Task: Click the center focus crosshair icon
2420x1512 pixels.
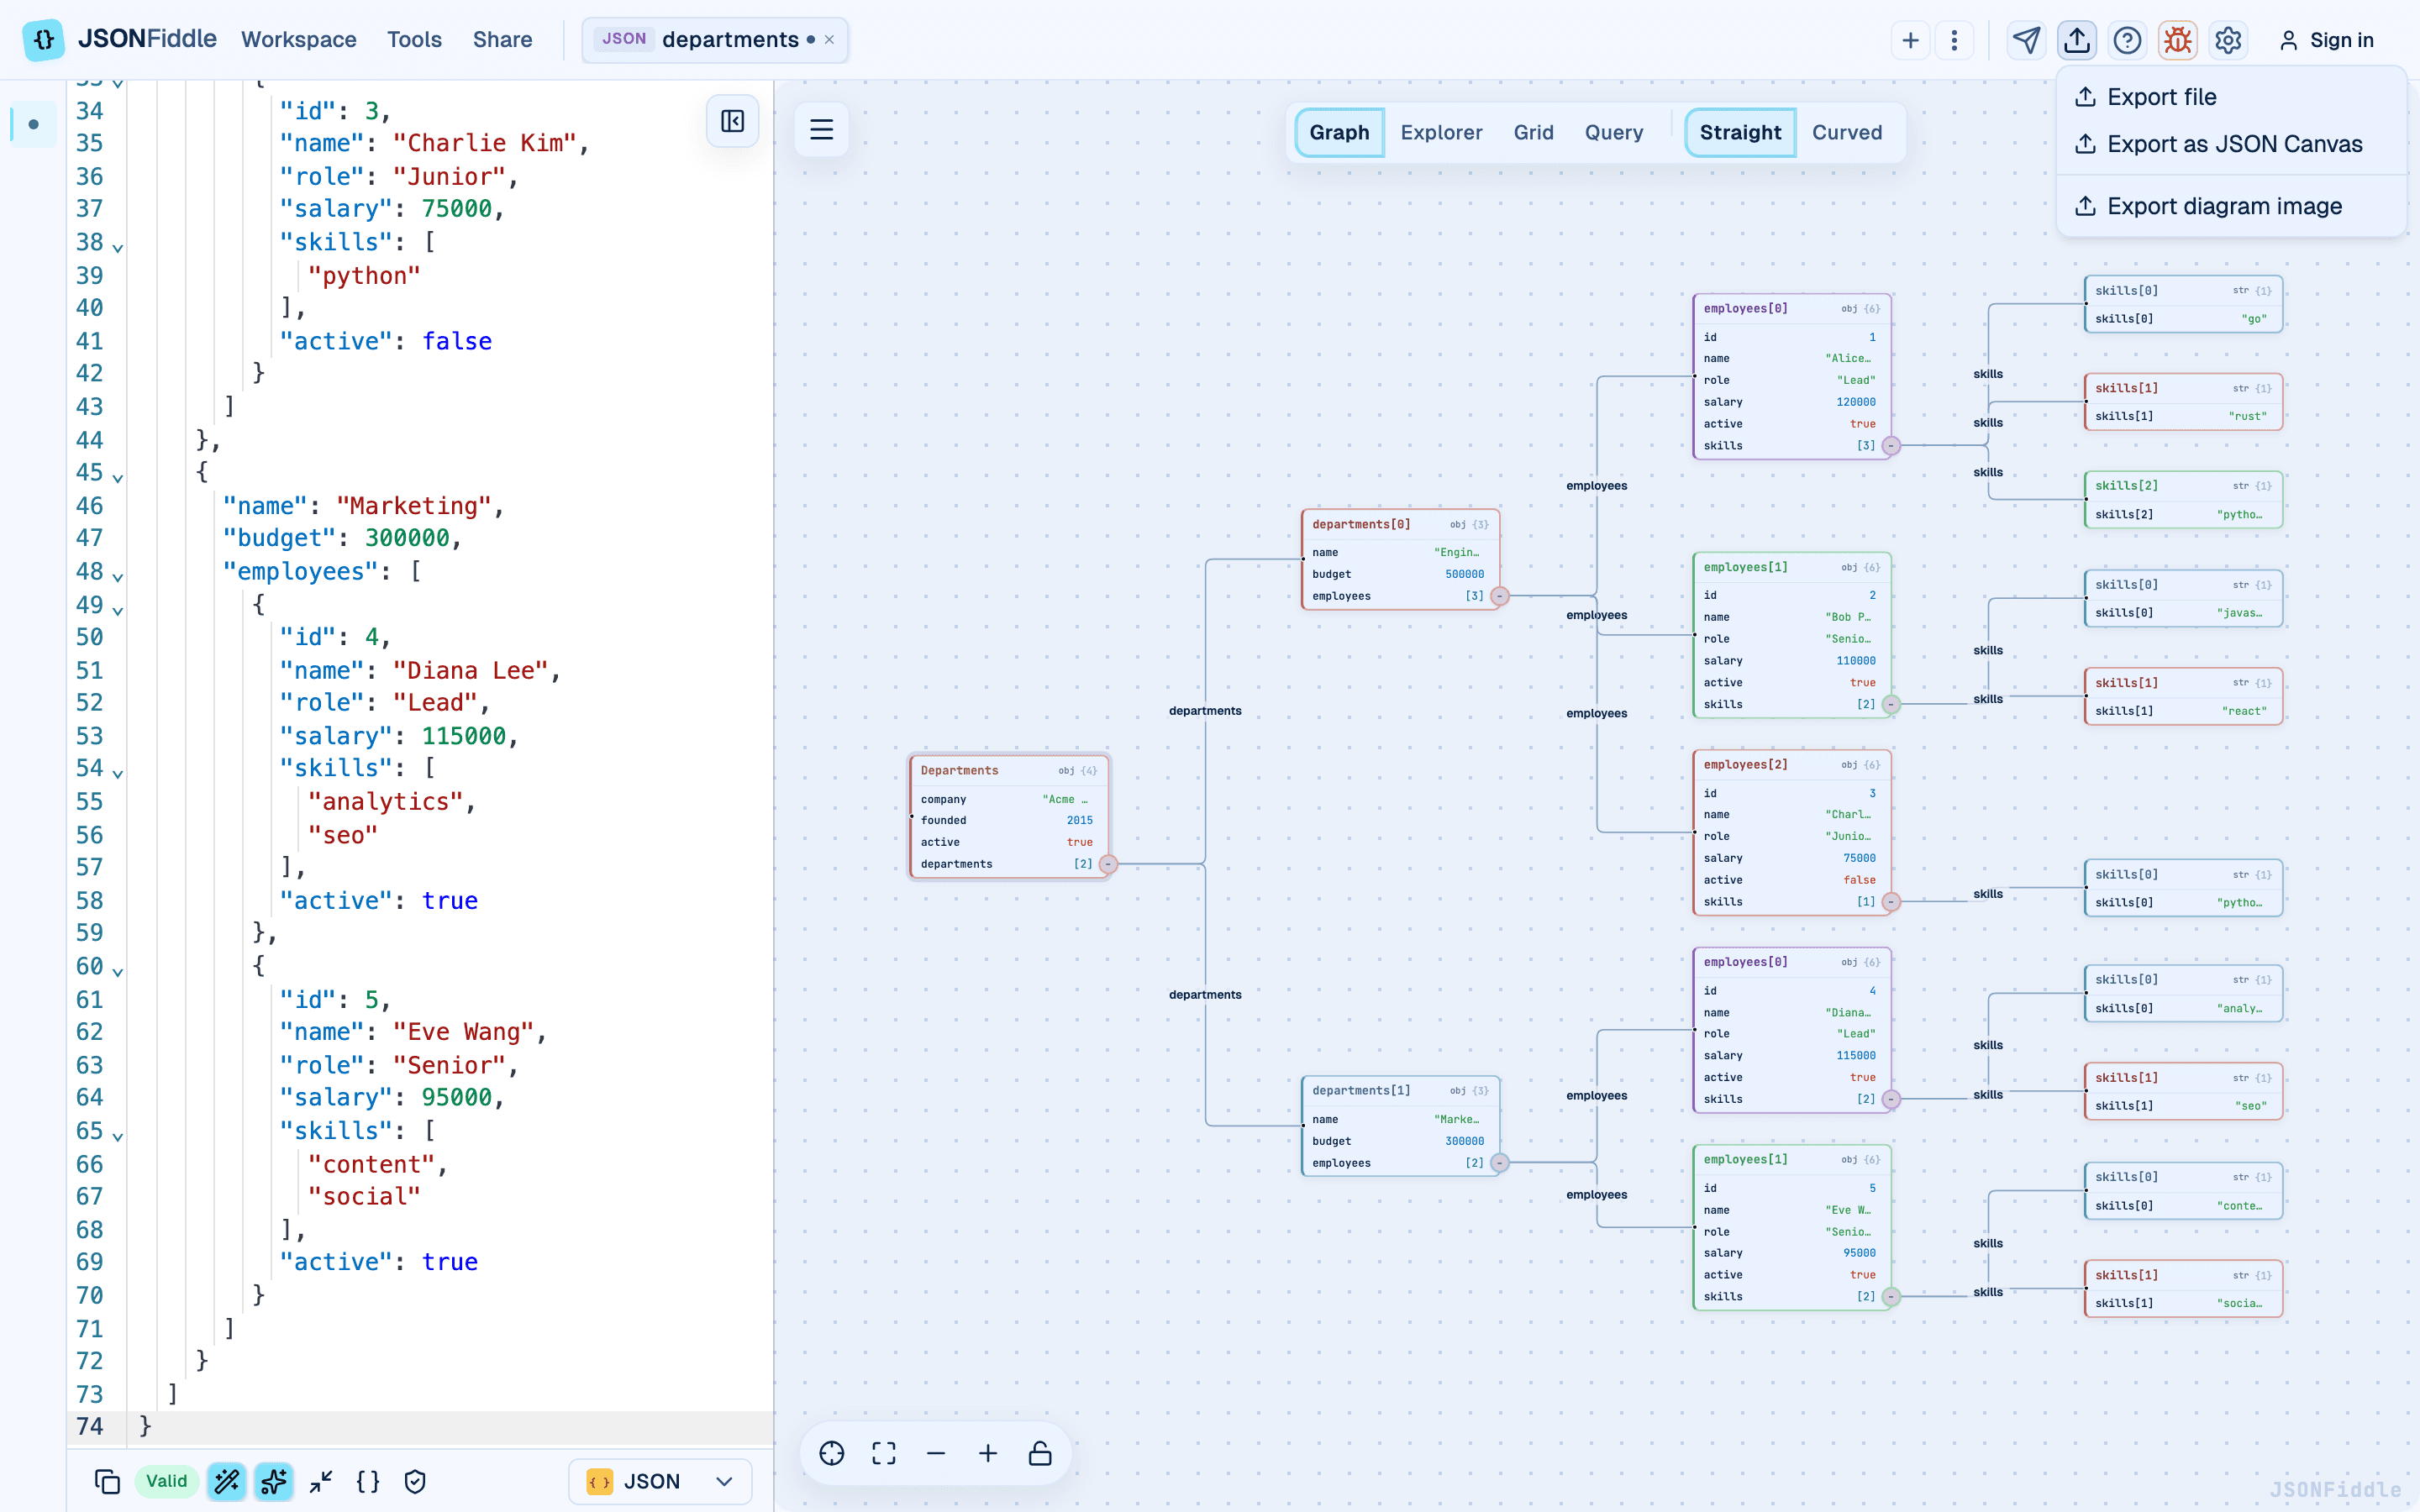Action: (832, 1453)
